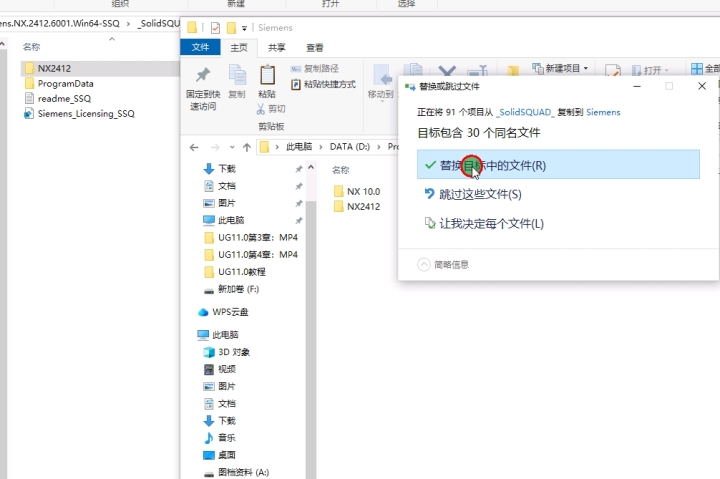
Task: Click 此电脑 in the address bar path
Action: 299,147
